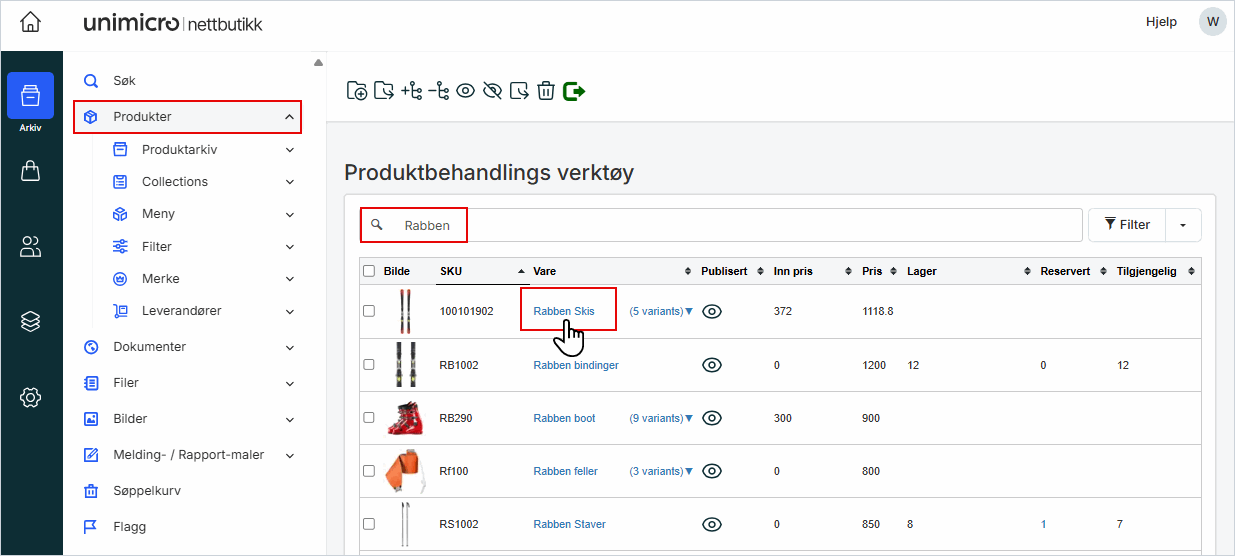Screen dimensions: 1235x556
Task: Open the dropdown arrow next to Filter
Action: pyautogui.click(x=1182, y=225)
